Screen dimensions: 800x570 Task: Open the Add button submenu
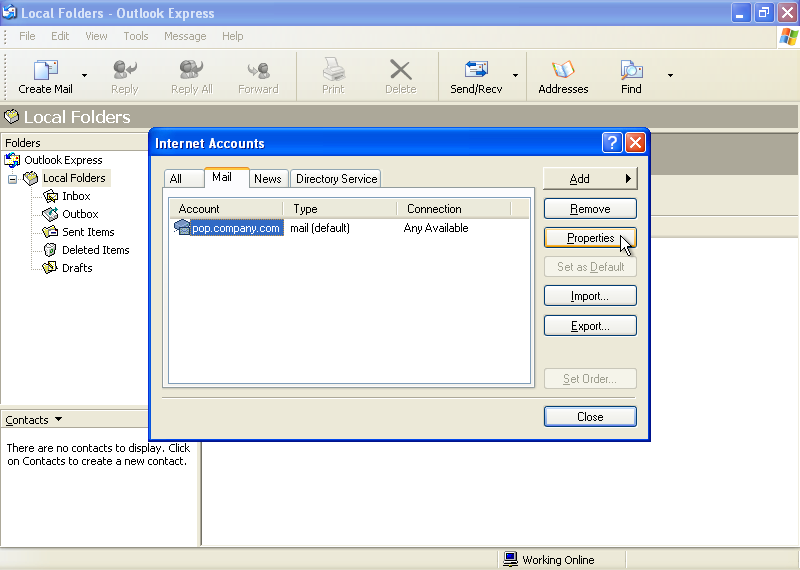tap(590, 179)
